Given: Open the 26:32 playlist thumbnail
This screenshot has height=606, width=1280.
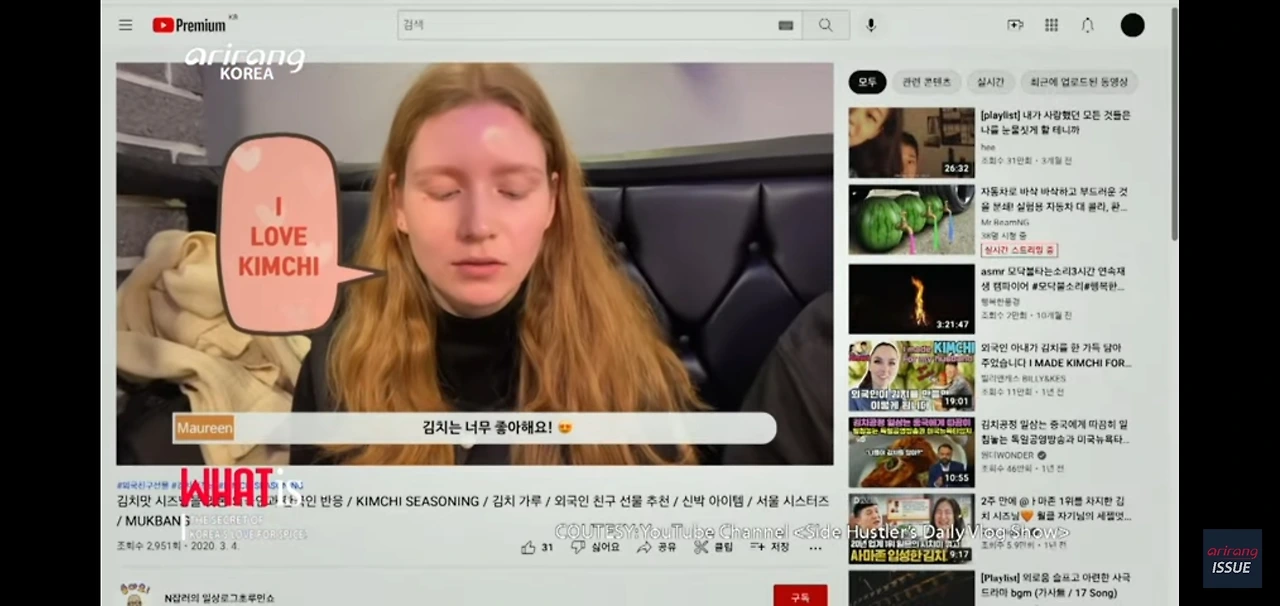Looking at the screenshot, I should point(911,143).
